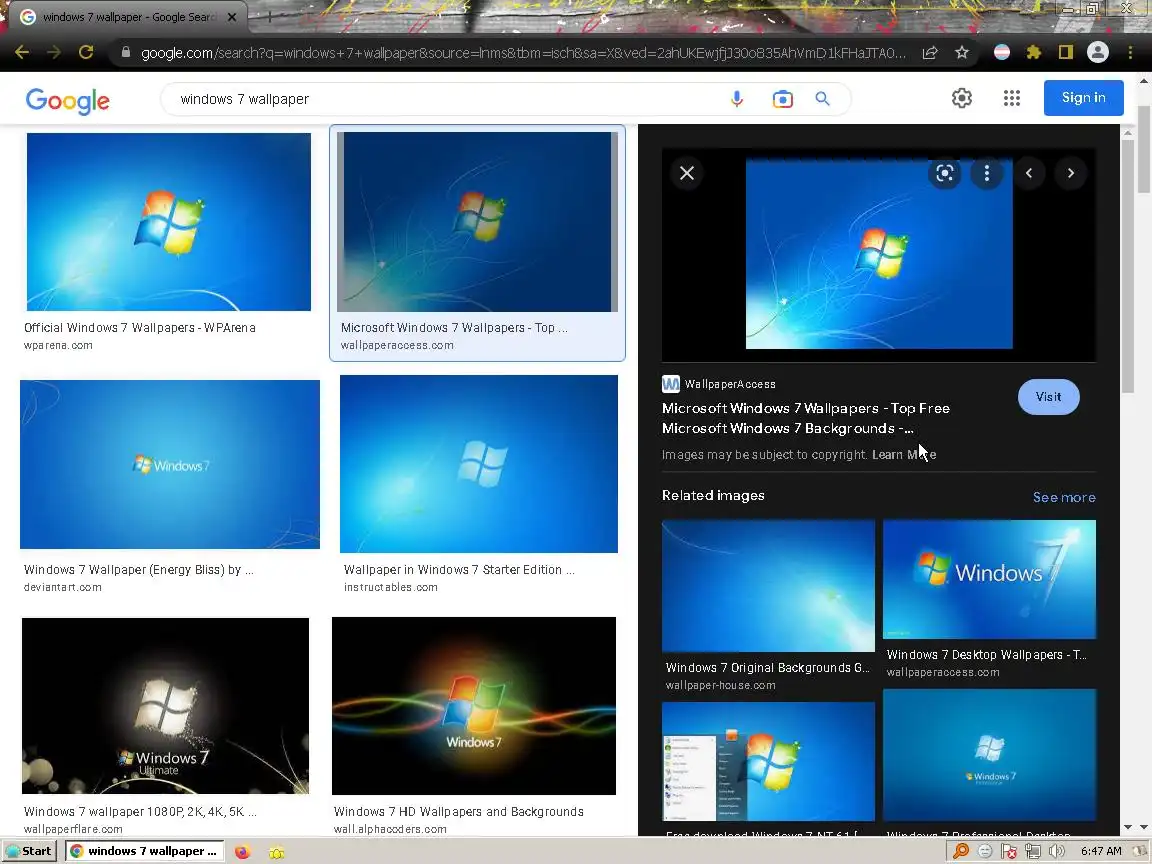1152x864 pixels.
Task: Go back to the previous page
Action: coord(22,52)
